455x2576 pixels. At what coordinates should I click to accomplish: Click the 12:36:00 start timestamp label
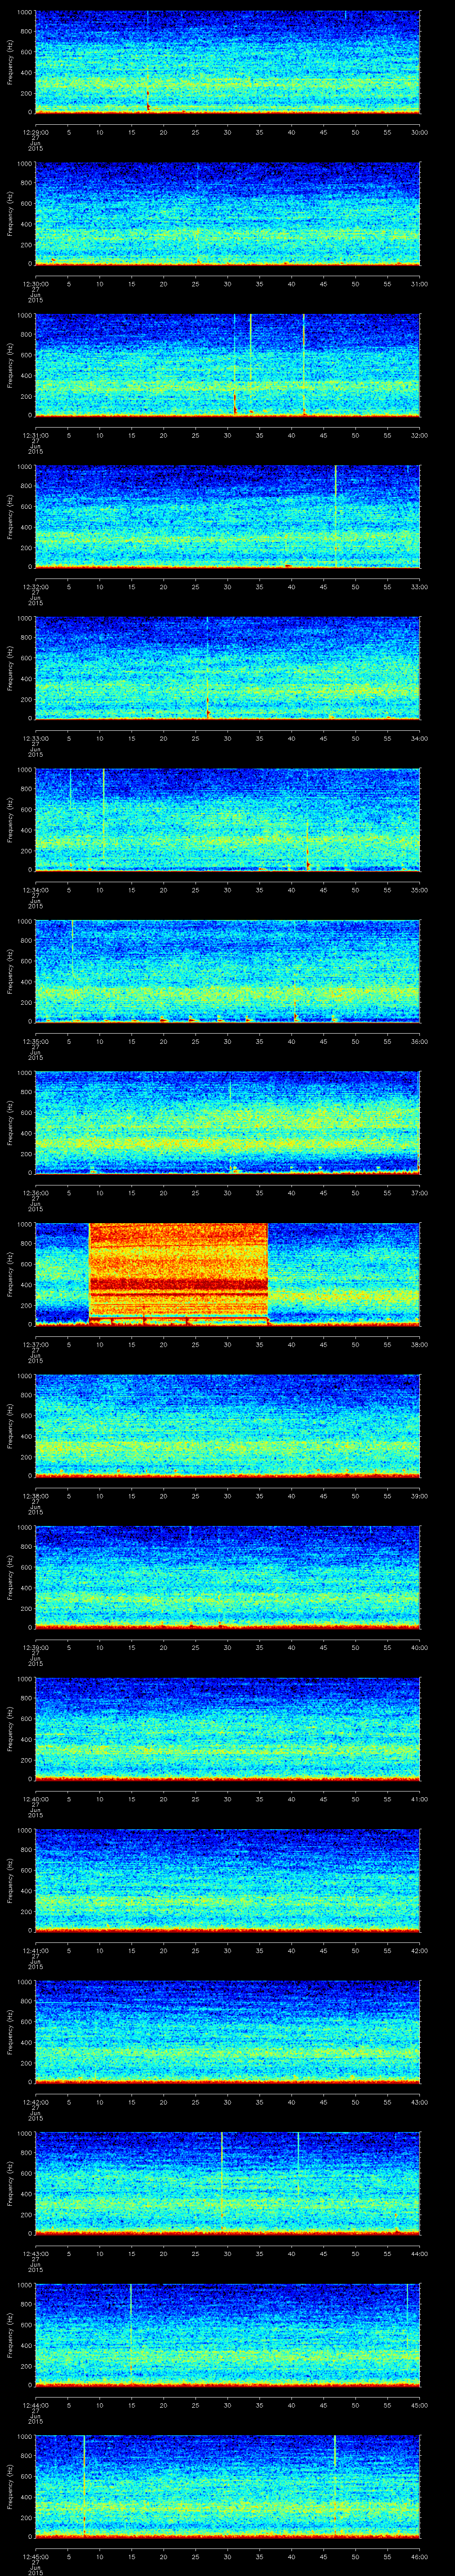[x=36, y=1193]
